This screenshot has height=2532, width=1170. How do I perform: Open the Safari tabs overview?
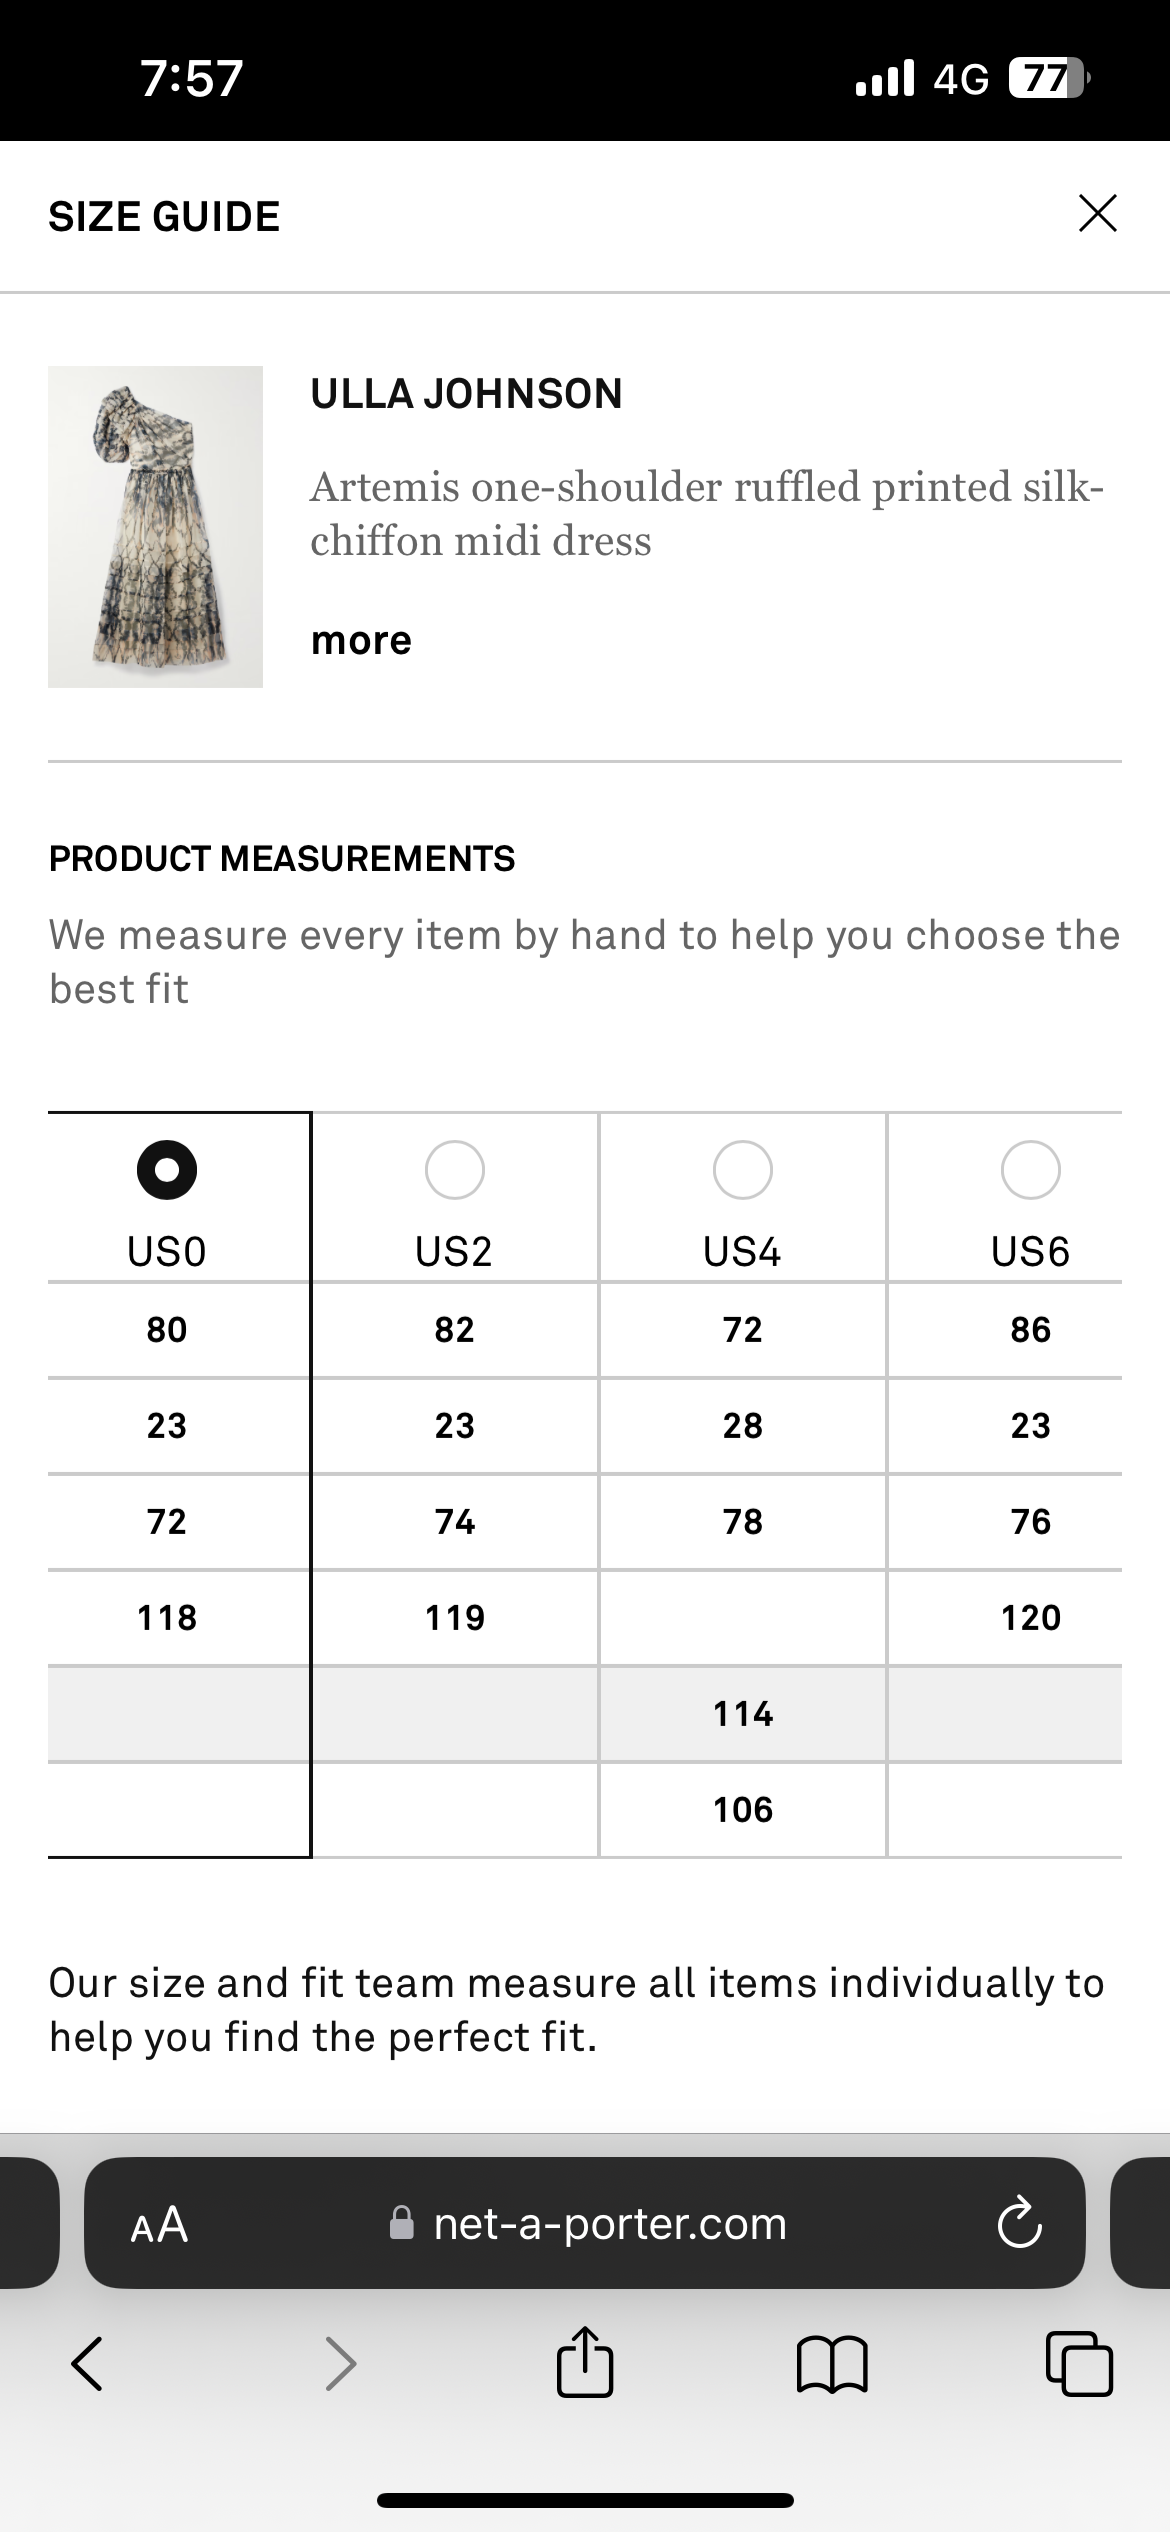(x=1079, y=2364)
